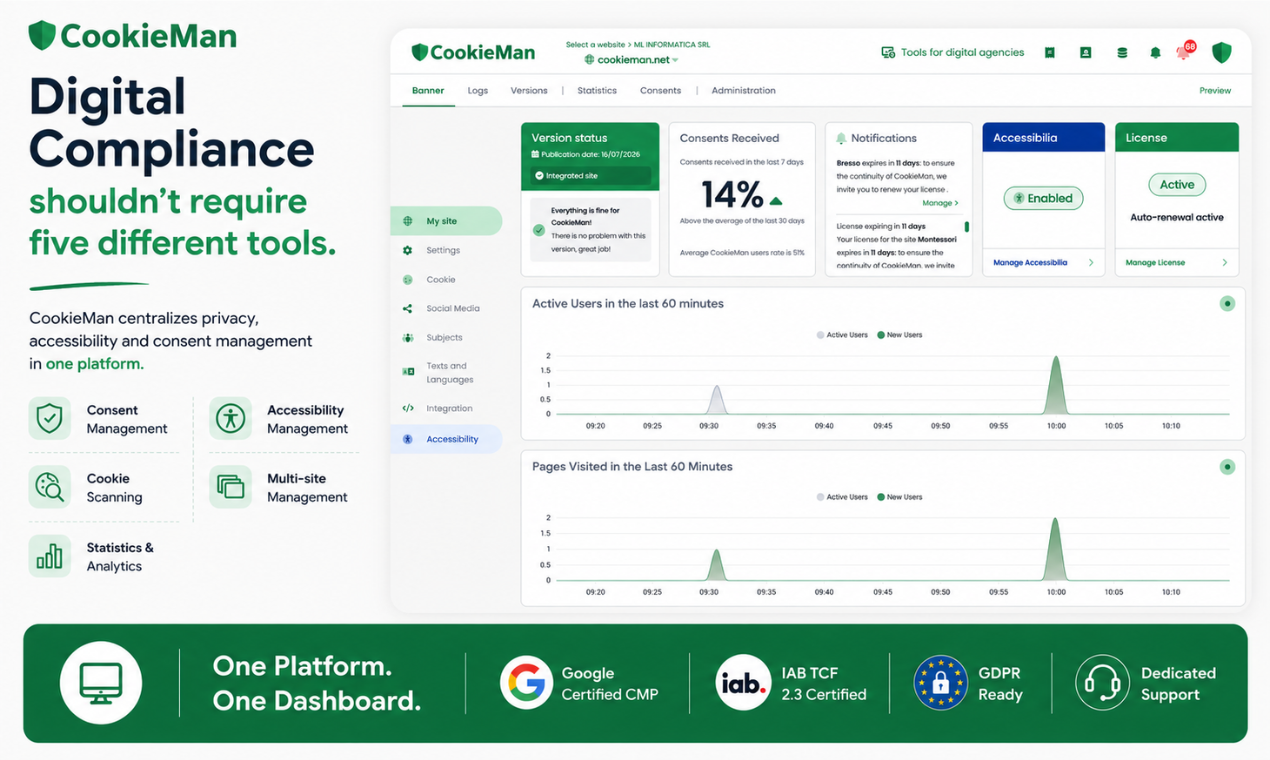Screen dimensions: 1270x760
Task: Click the Notifications card scrollbar thumb
Action: click(966, 227)
